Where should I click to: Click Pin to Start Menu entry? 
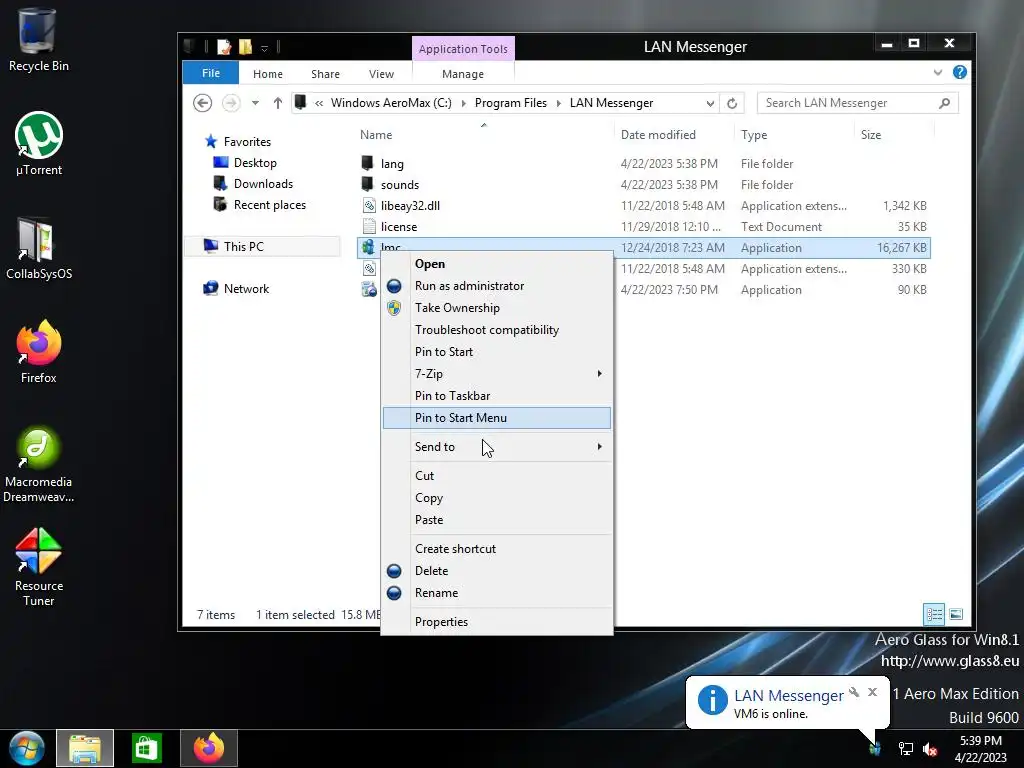click(497, 418)
